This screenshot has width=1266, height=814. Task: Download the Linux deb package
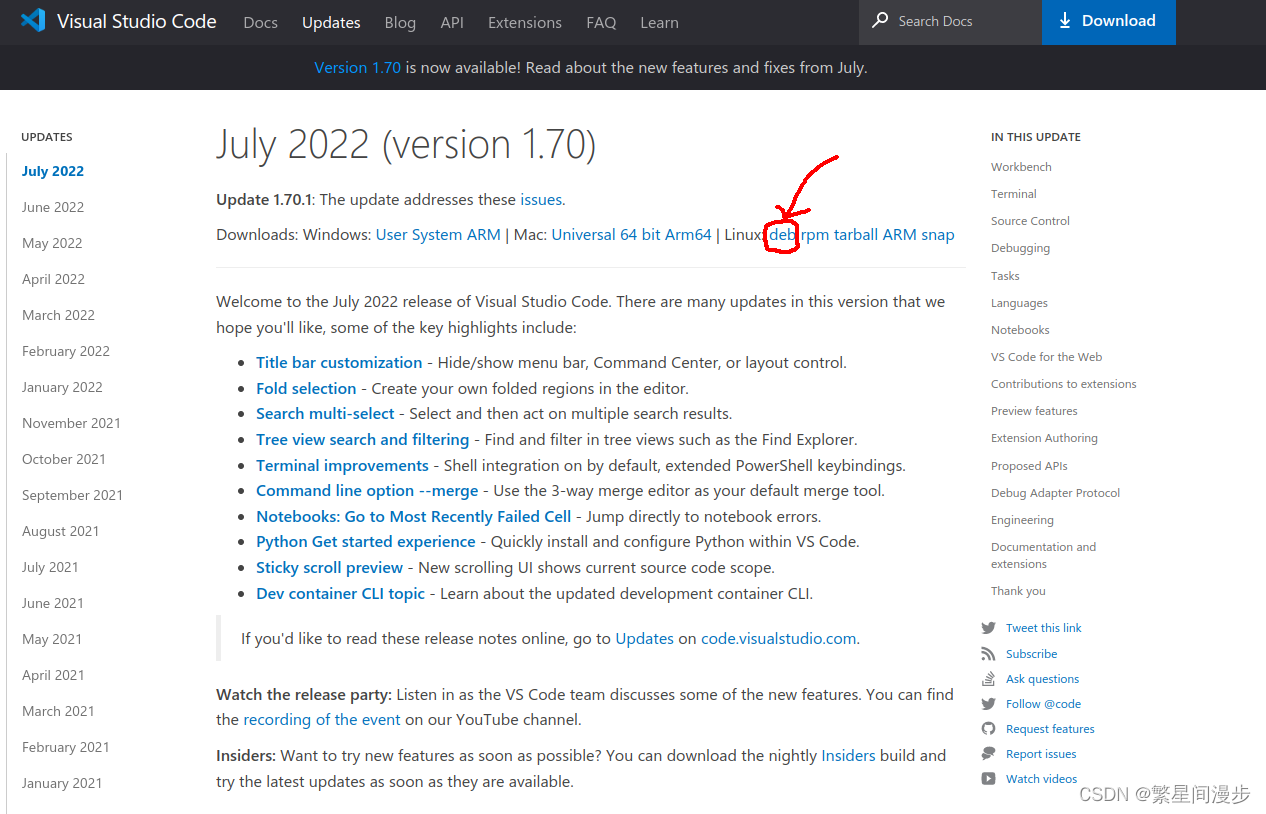(782, 235)
